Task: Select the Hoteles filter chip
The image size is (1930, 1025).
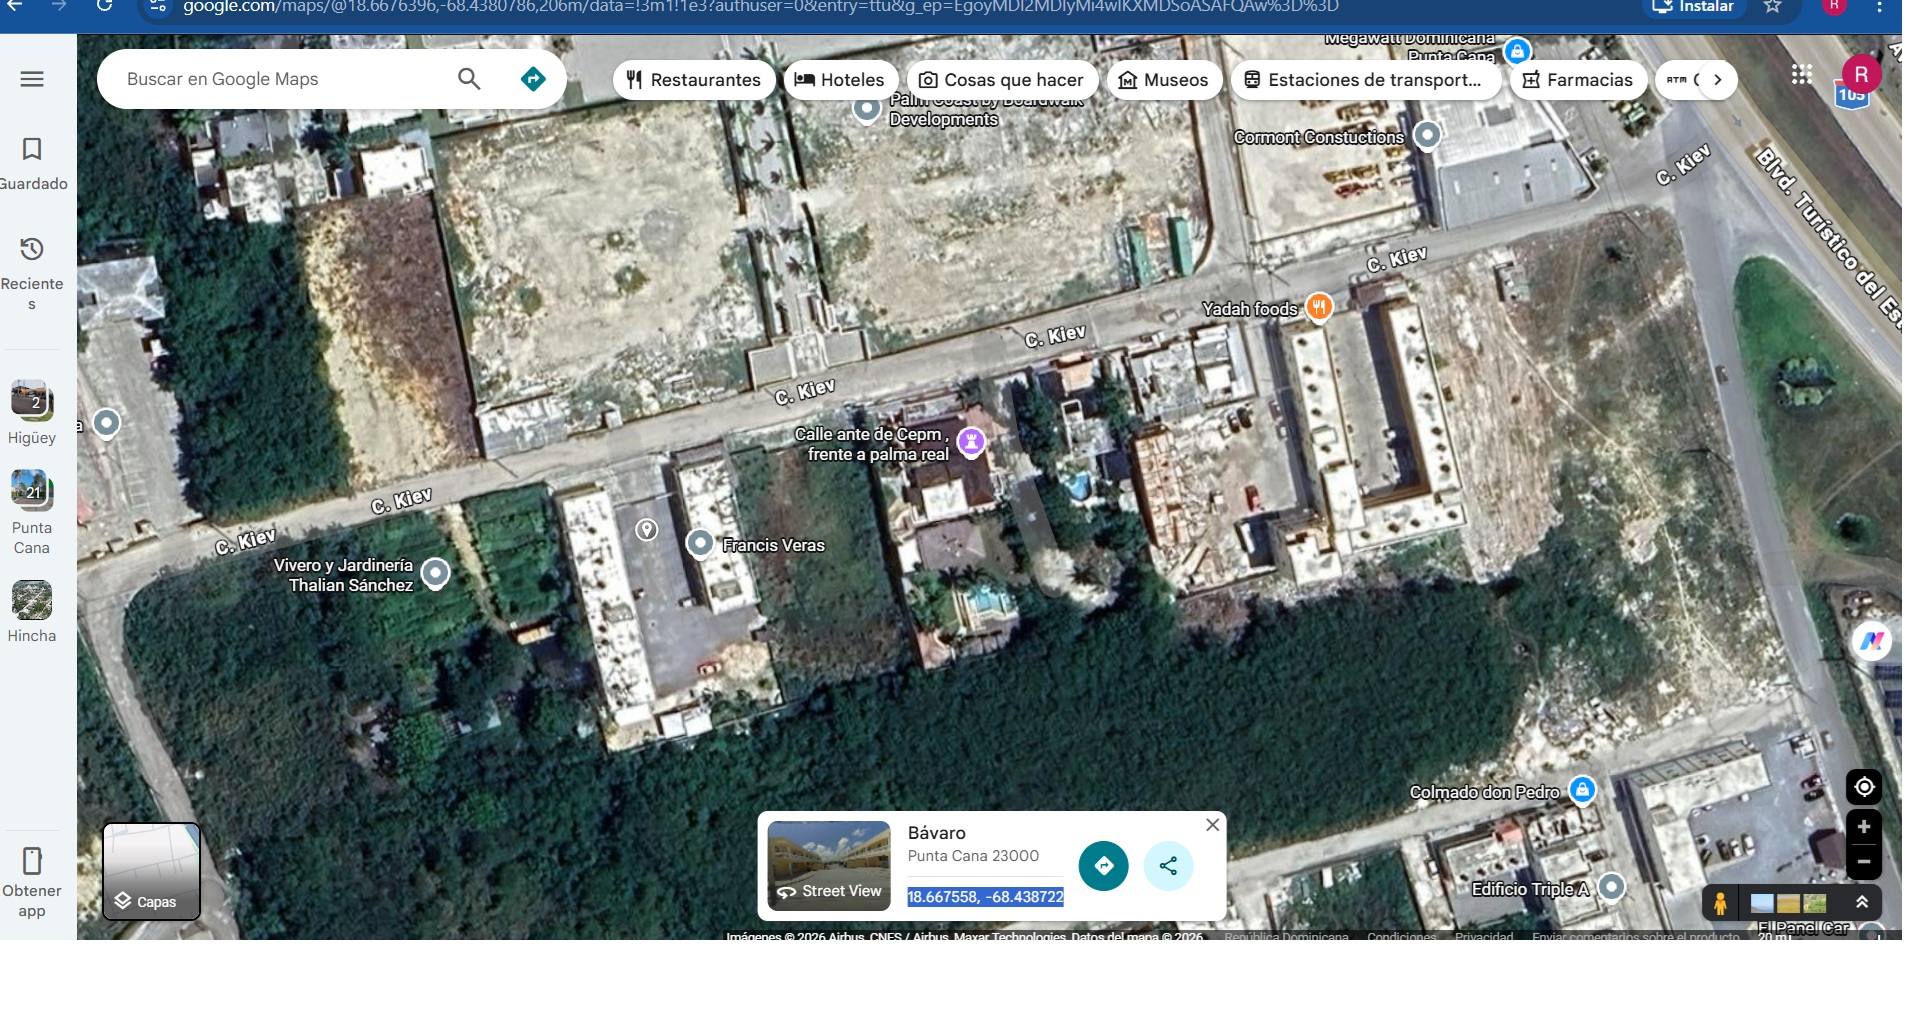Action: pos(839,80)
